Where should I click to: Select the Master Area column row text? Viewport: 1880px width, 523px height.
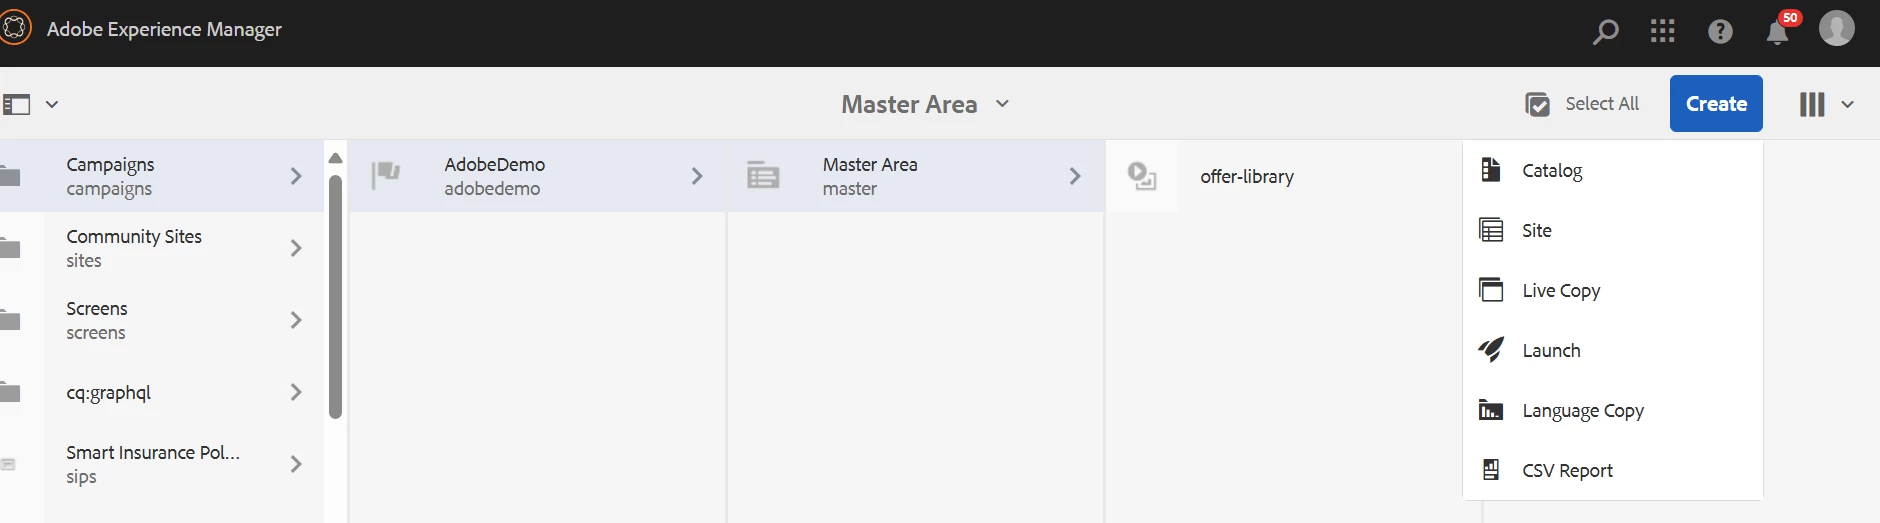pyautogui.click(x=870, y=176)
